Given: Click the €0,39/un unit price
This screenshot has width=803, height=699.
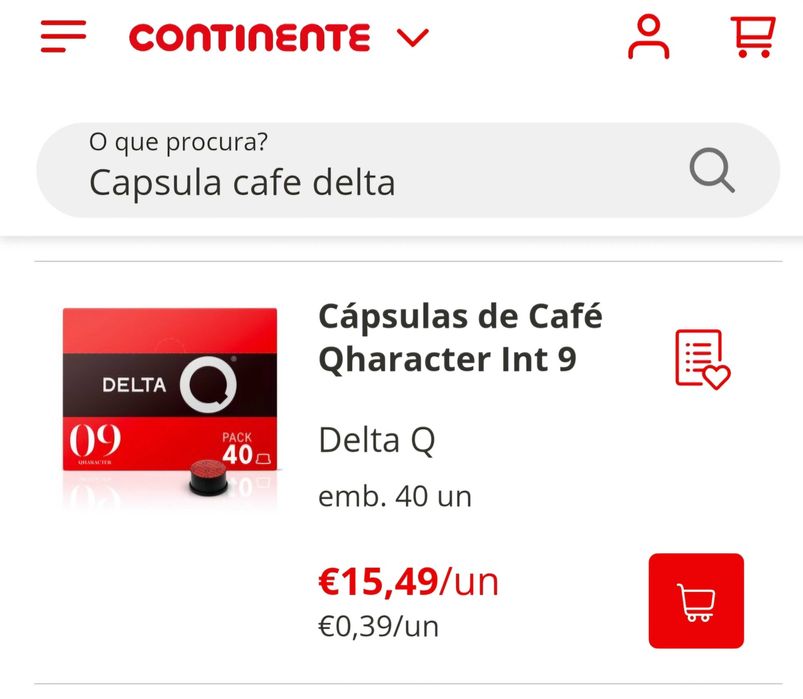Looking at the screenshot, I should click(378, 627).
